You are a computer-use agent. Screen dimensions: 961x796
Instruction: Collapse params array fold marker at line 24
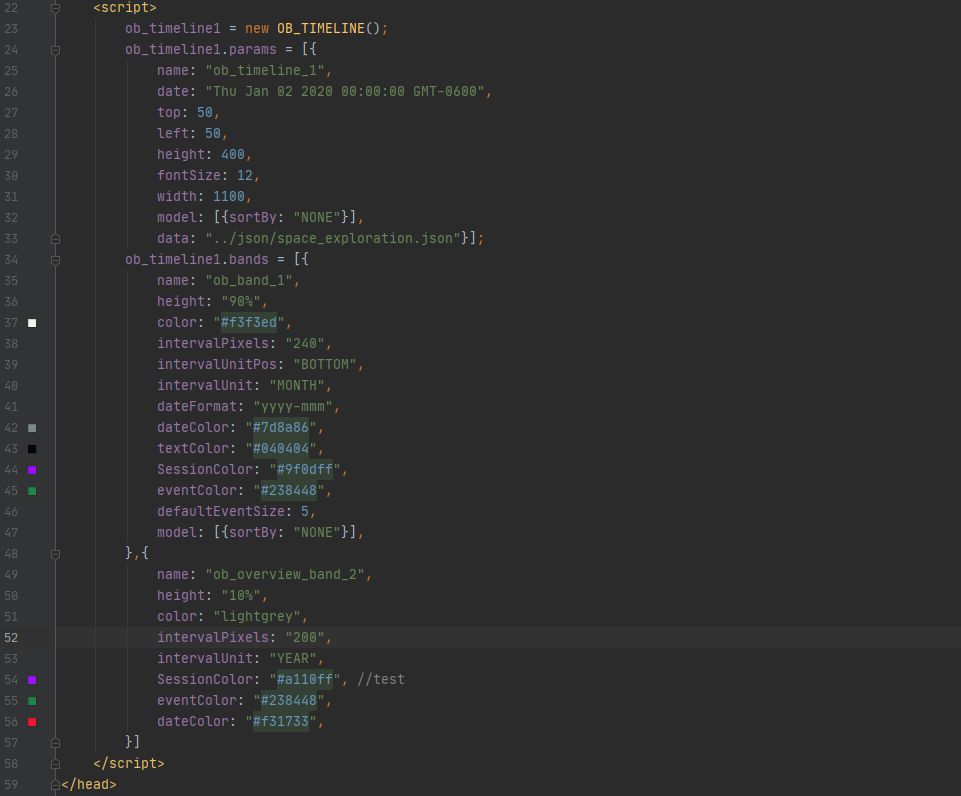coord(55,50)
